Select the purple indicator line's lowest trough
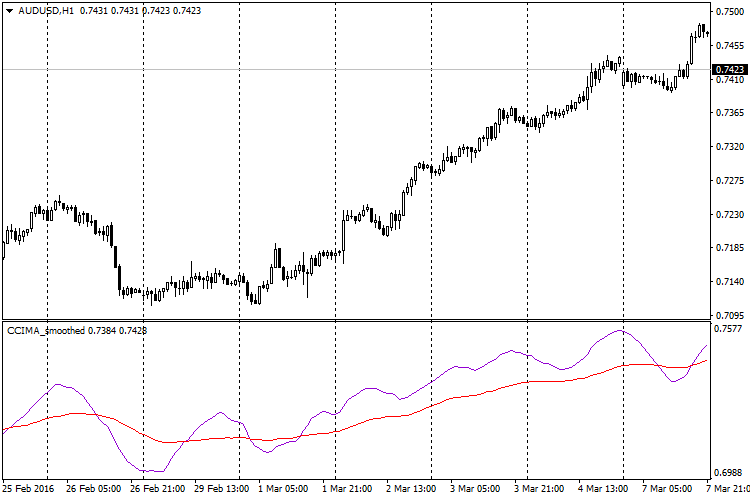 150,470
